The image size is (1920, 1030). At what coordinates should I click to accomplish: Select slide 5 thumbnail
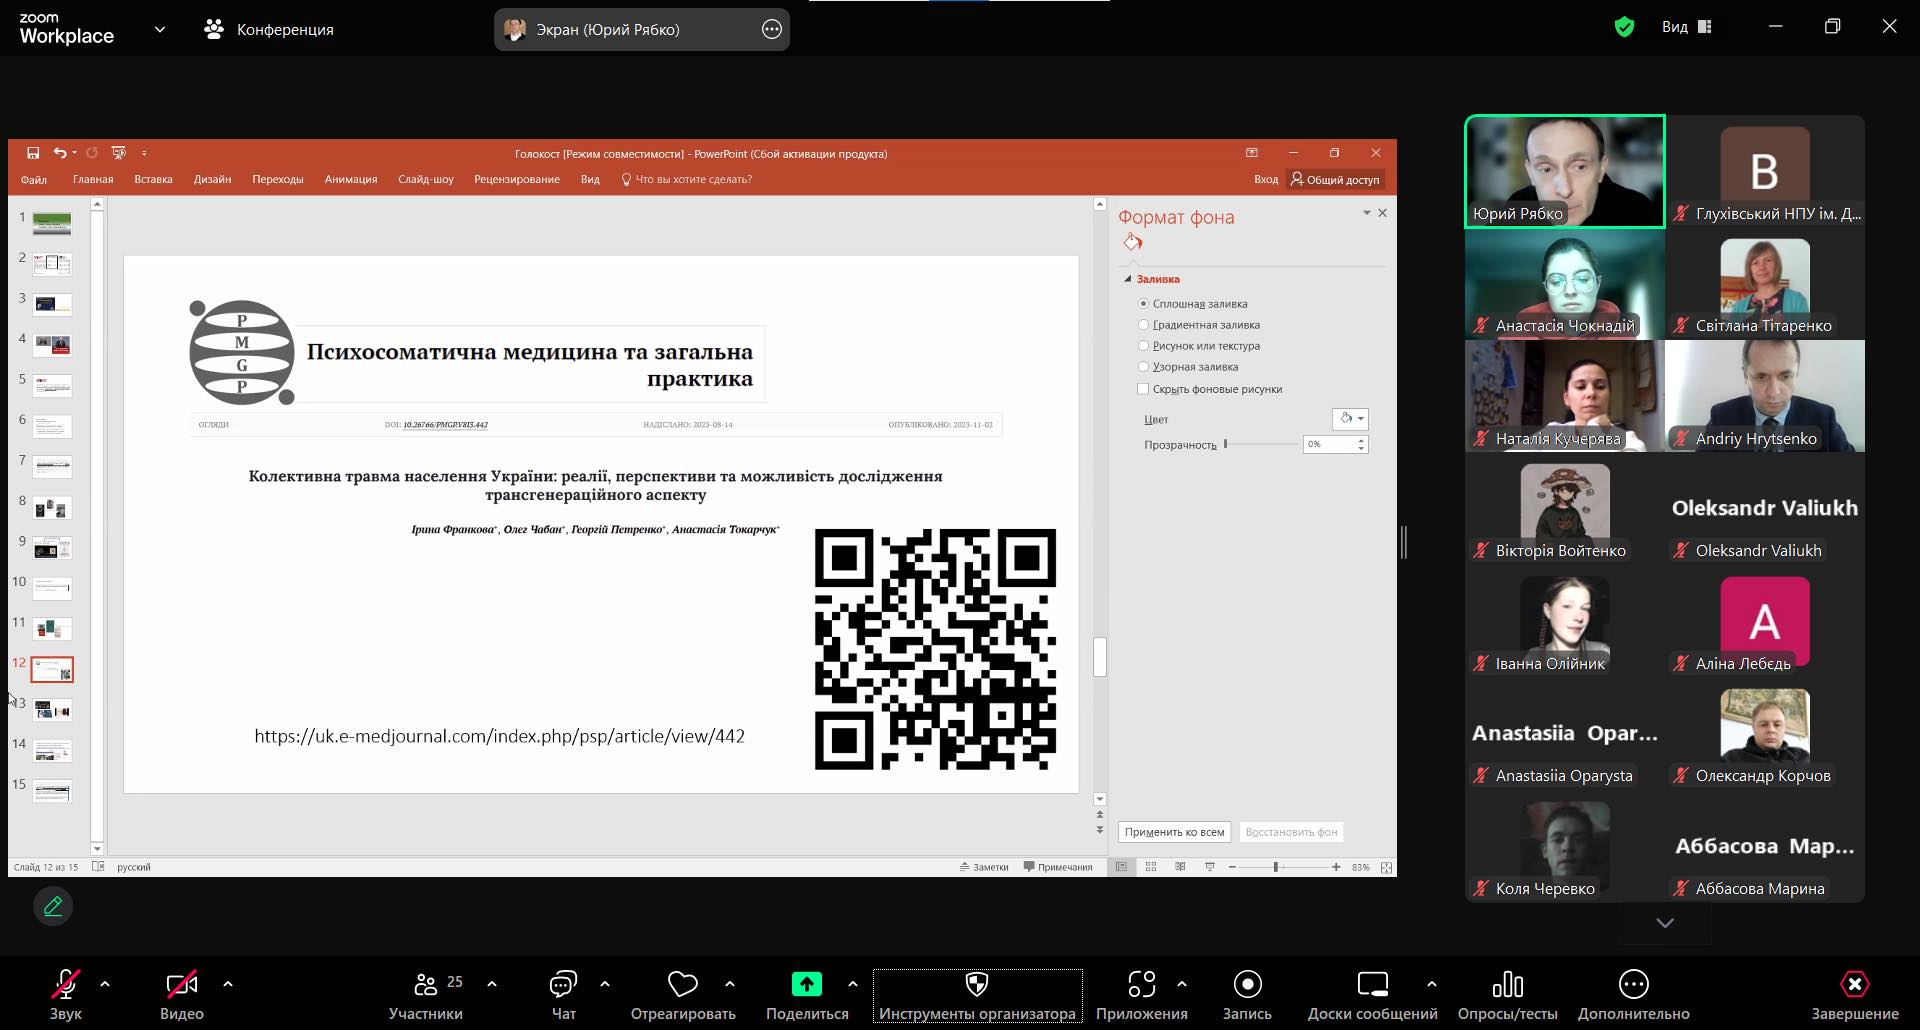[52, 385]
